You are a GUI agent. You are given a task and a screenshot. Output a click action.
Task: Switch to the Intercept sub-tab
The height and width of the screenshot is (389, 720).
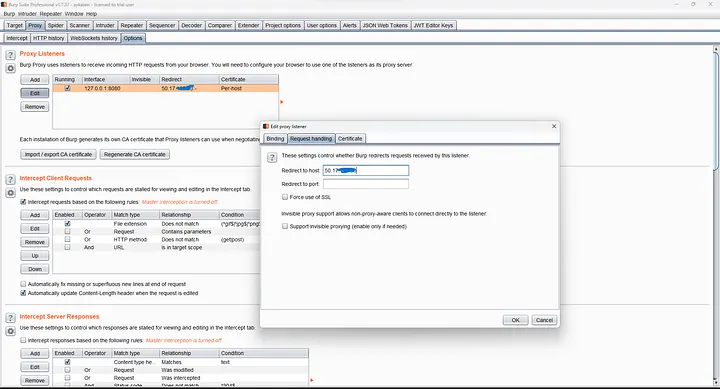coord(17,38)
